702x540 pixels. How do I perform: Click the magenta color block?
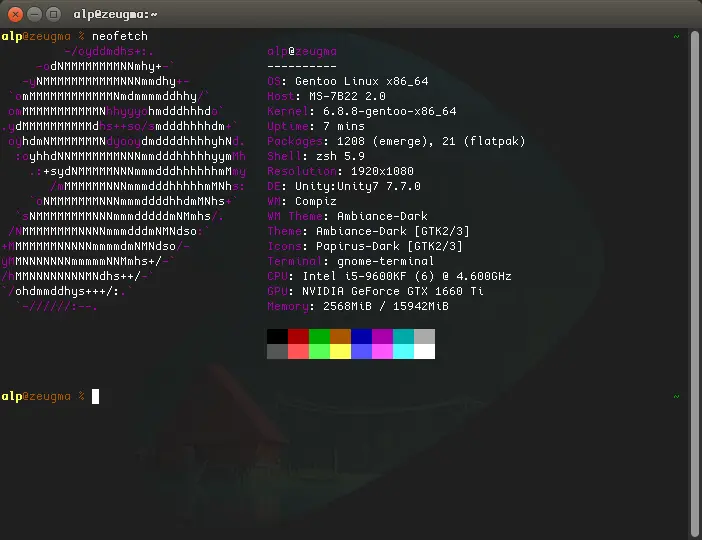click(383, 351)
